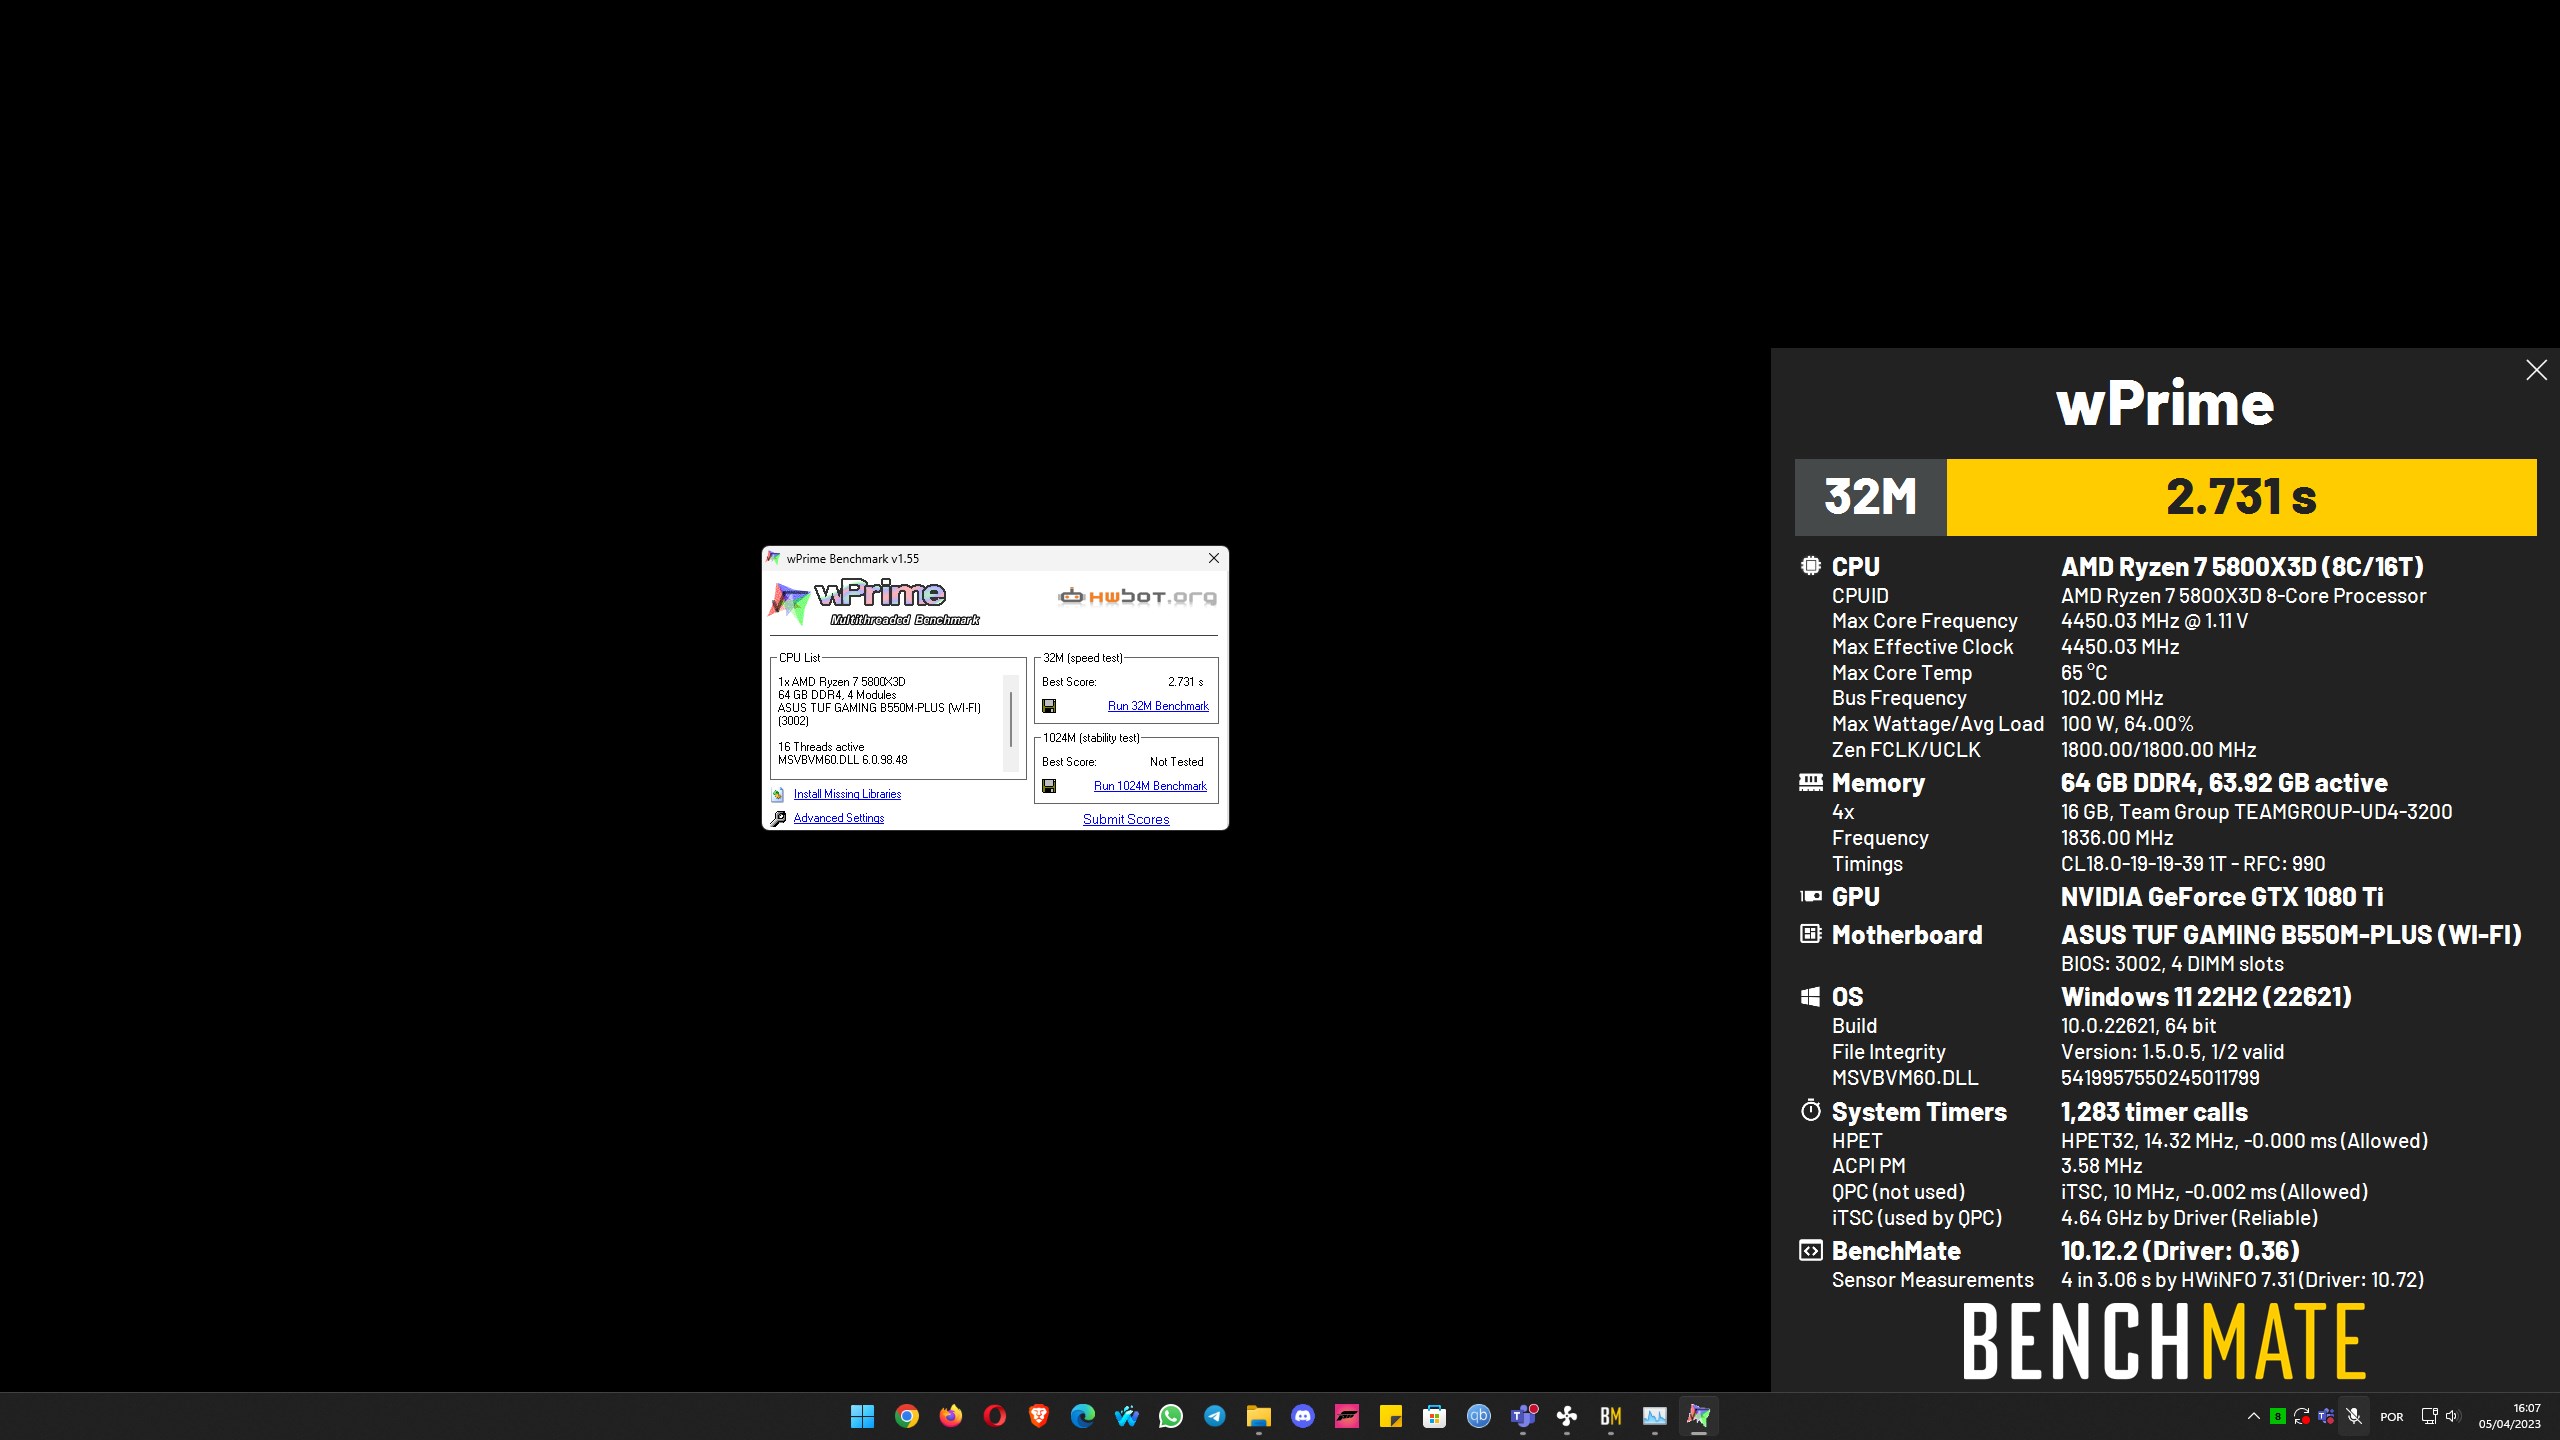Open qBittorrent from the taskbar
Screen dimensions: 2560x1440
1478,1416
